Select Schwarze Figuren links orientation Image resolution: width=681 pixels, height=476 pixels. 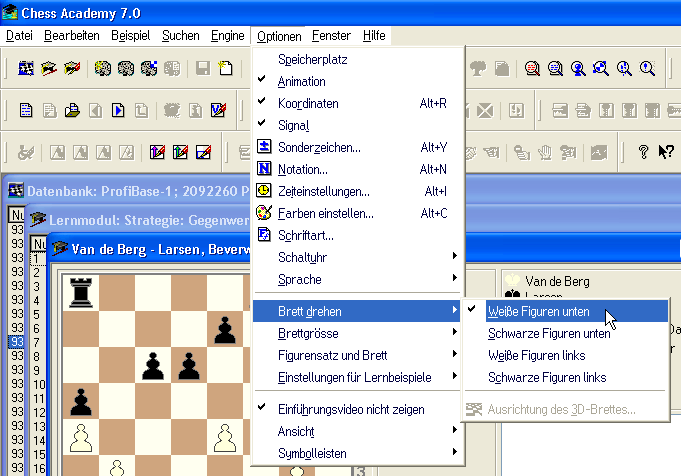click(x=565, y=377)
